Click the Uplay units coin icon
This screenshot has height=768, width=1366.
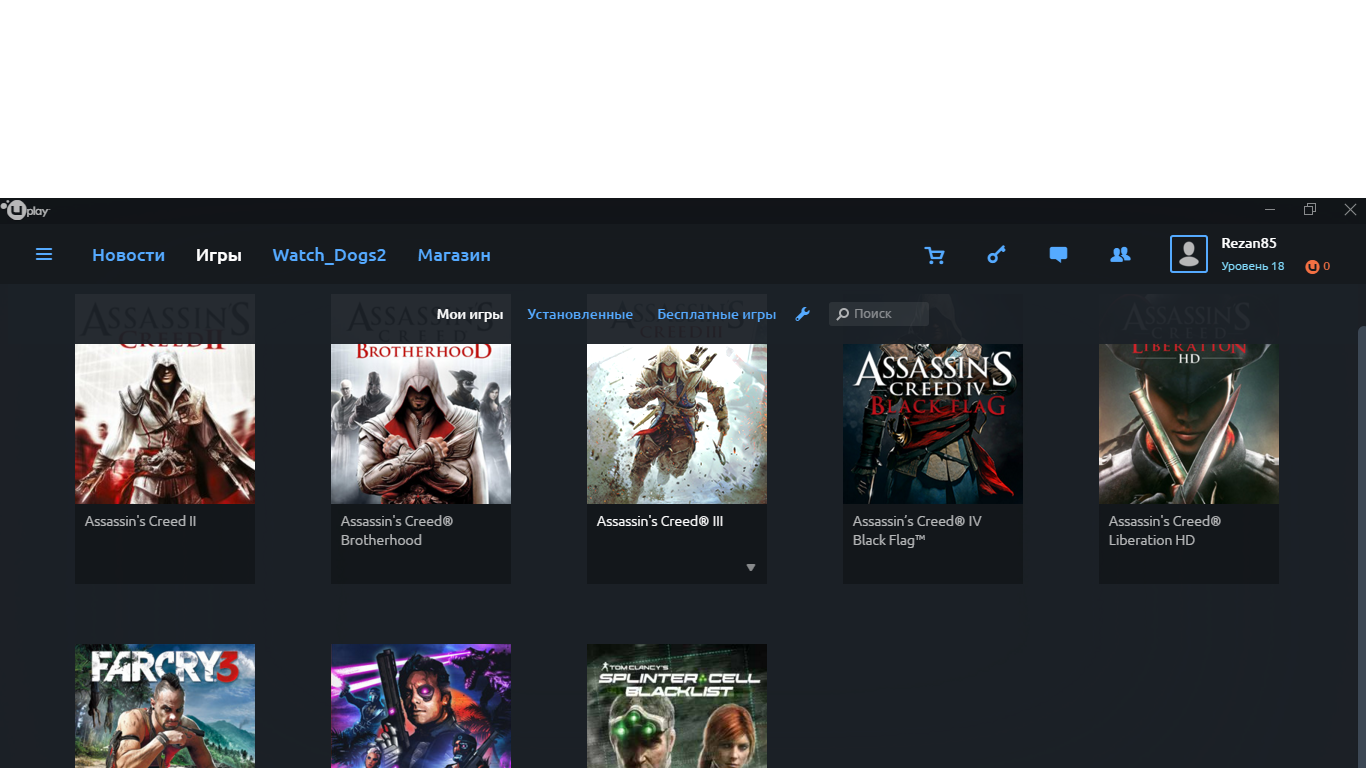1312,267
